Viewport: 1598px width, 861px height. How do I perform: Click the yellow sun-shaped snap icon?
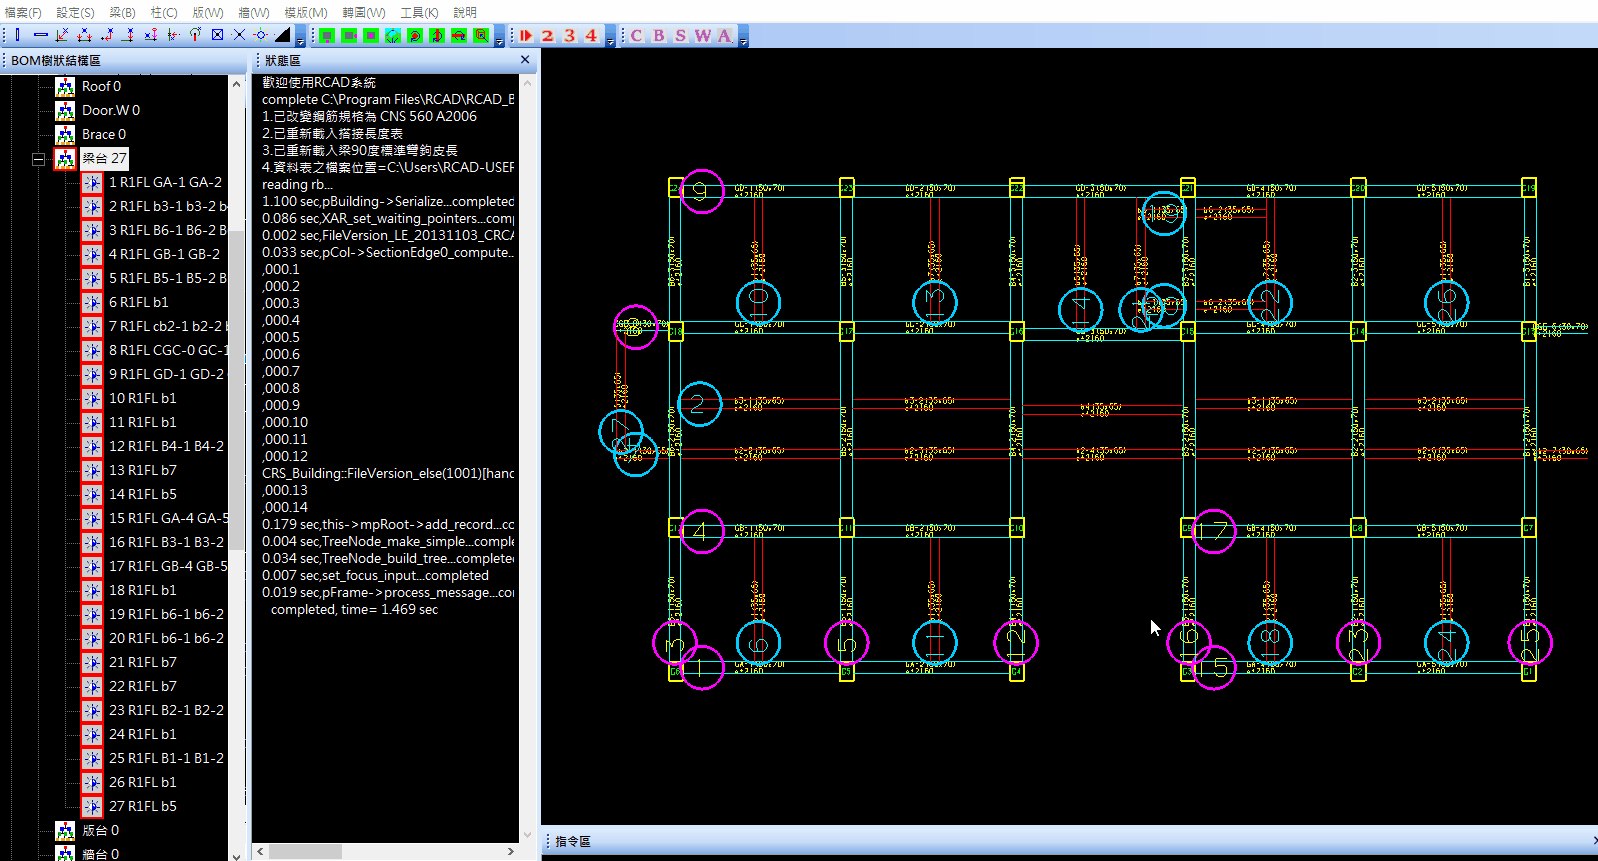click(261, 35)
